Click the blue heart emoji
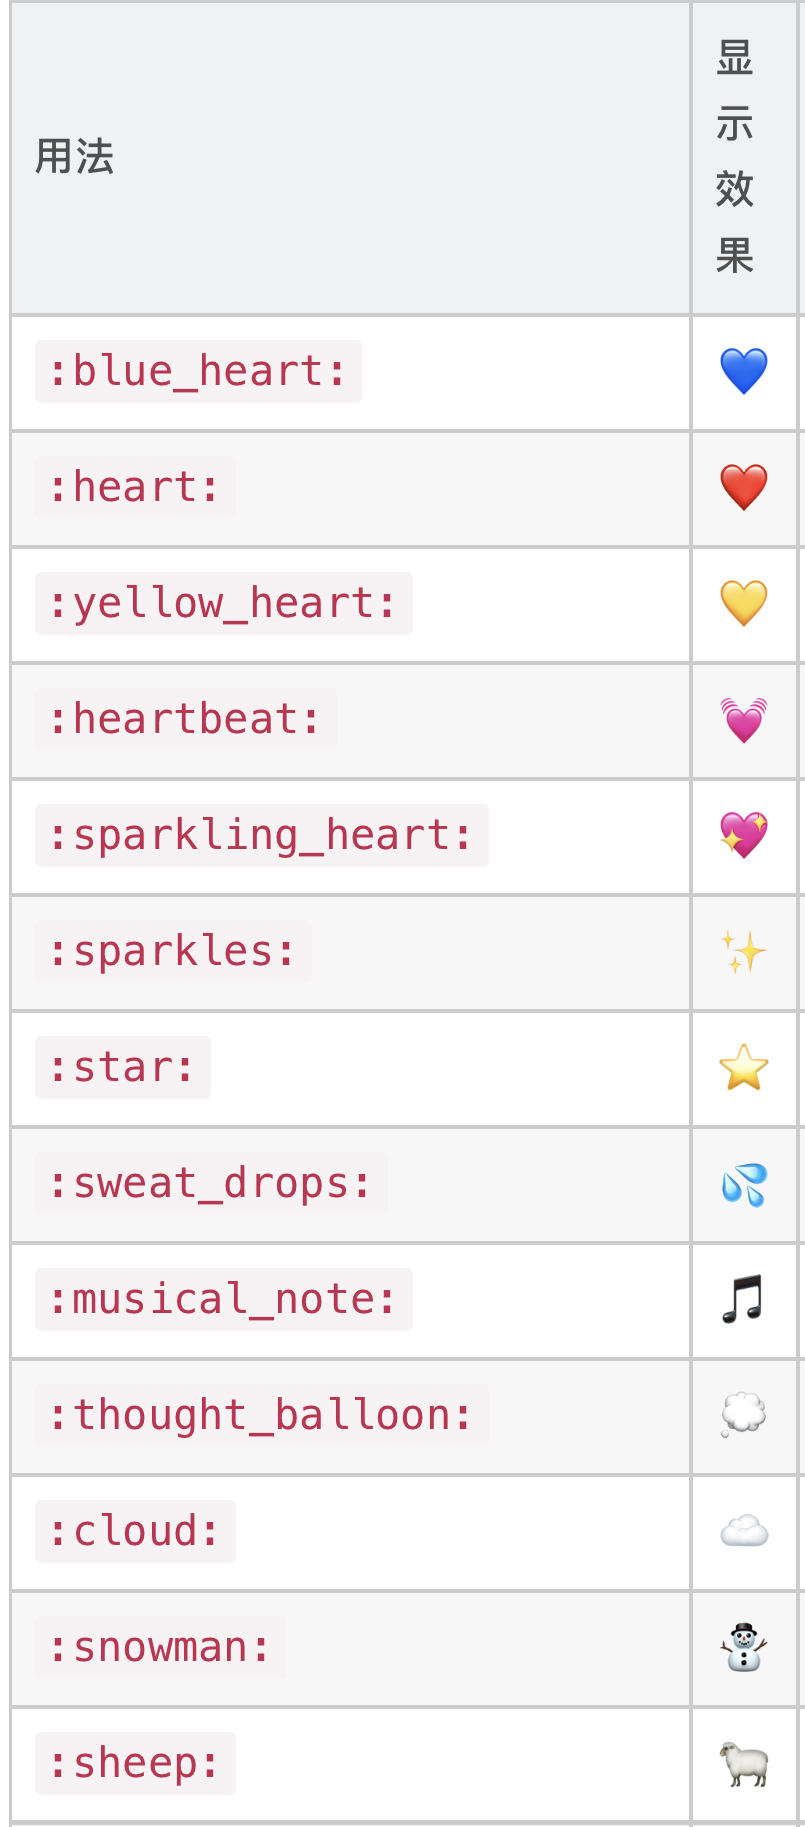This screenshot has width=805, height=1827. (x=744, y=372)
